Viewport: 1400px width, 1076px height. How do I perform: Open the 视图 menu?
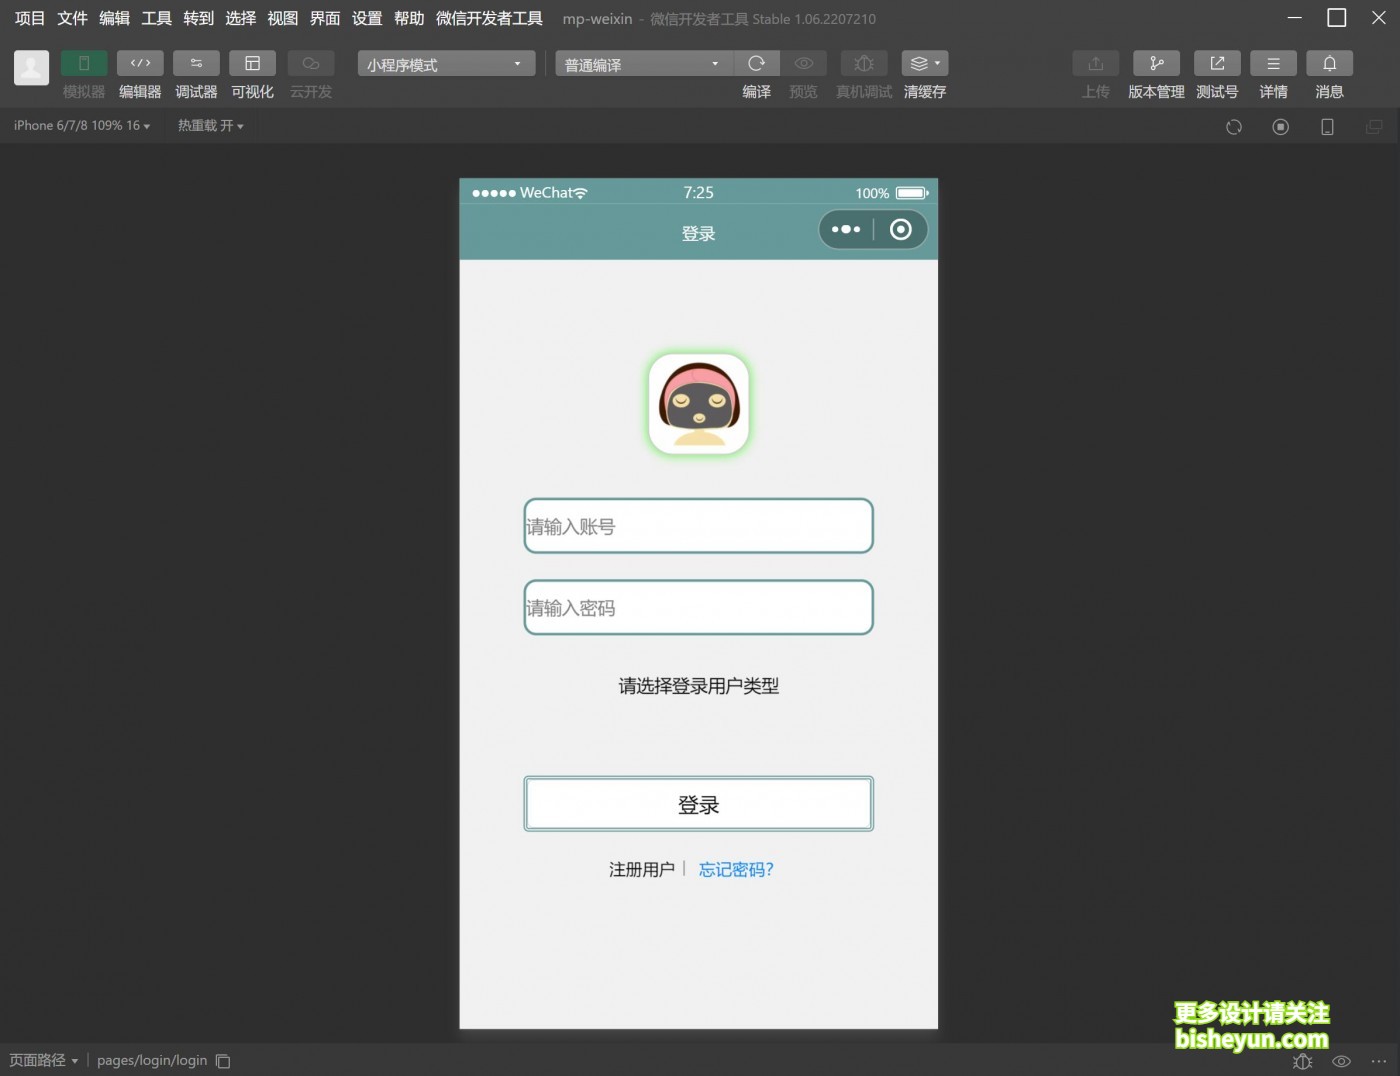tap(282, 19)
